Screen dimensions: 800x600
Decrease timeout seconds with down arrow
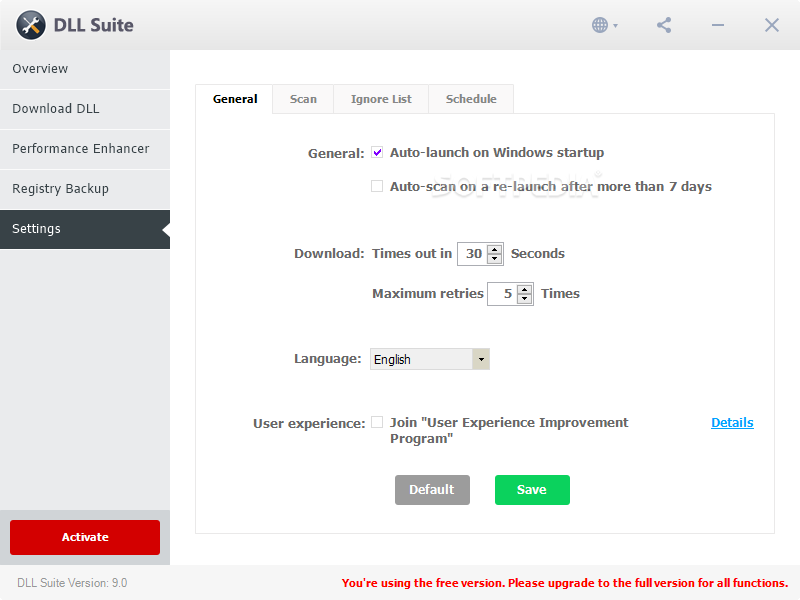pyautogui.click(x=494, y=259)
